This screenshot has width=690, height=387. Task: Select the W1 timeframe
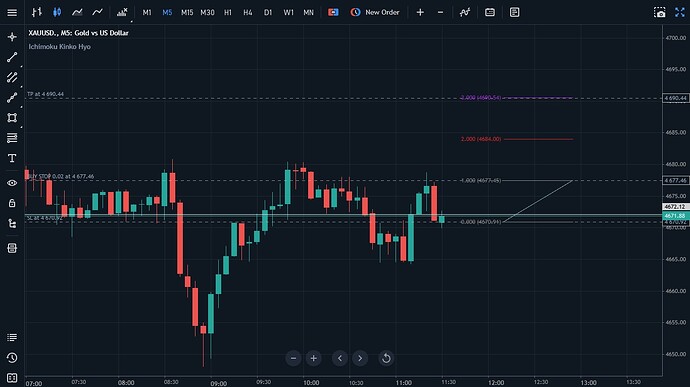click(x=288, y=12)
